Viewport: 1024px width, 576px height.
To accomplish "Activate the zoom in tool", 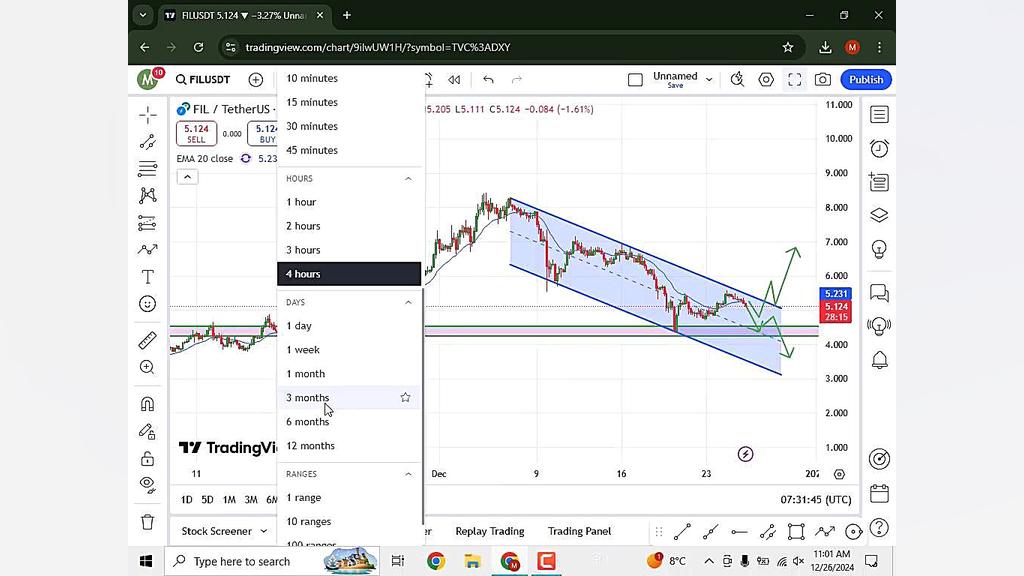I will coord(148,367).
